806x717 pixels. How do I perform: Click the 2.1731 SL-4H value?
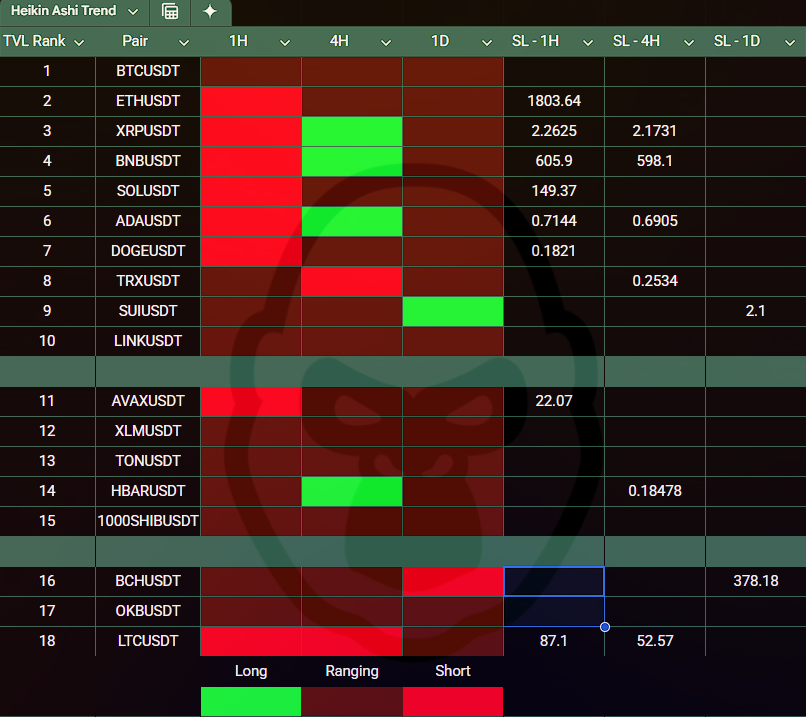(655, 131)
